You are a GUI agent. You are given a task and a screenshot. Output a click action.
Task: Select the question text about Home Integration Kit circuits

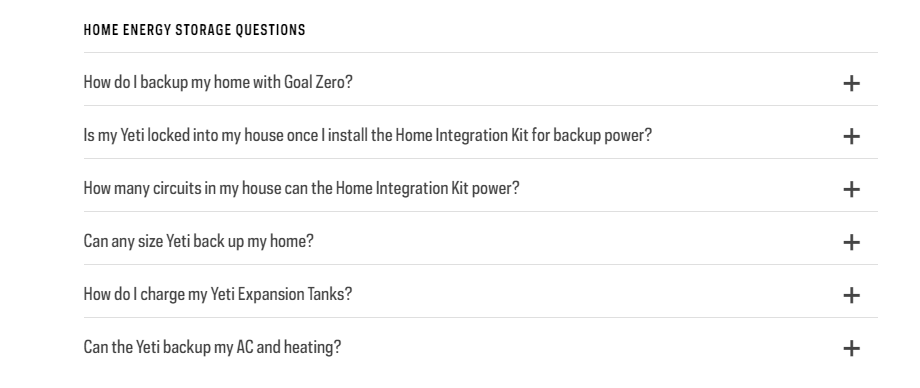coord(302,188)
